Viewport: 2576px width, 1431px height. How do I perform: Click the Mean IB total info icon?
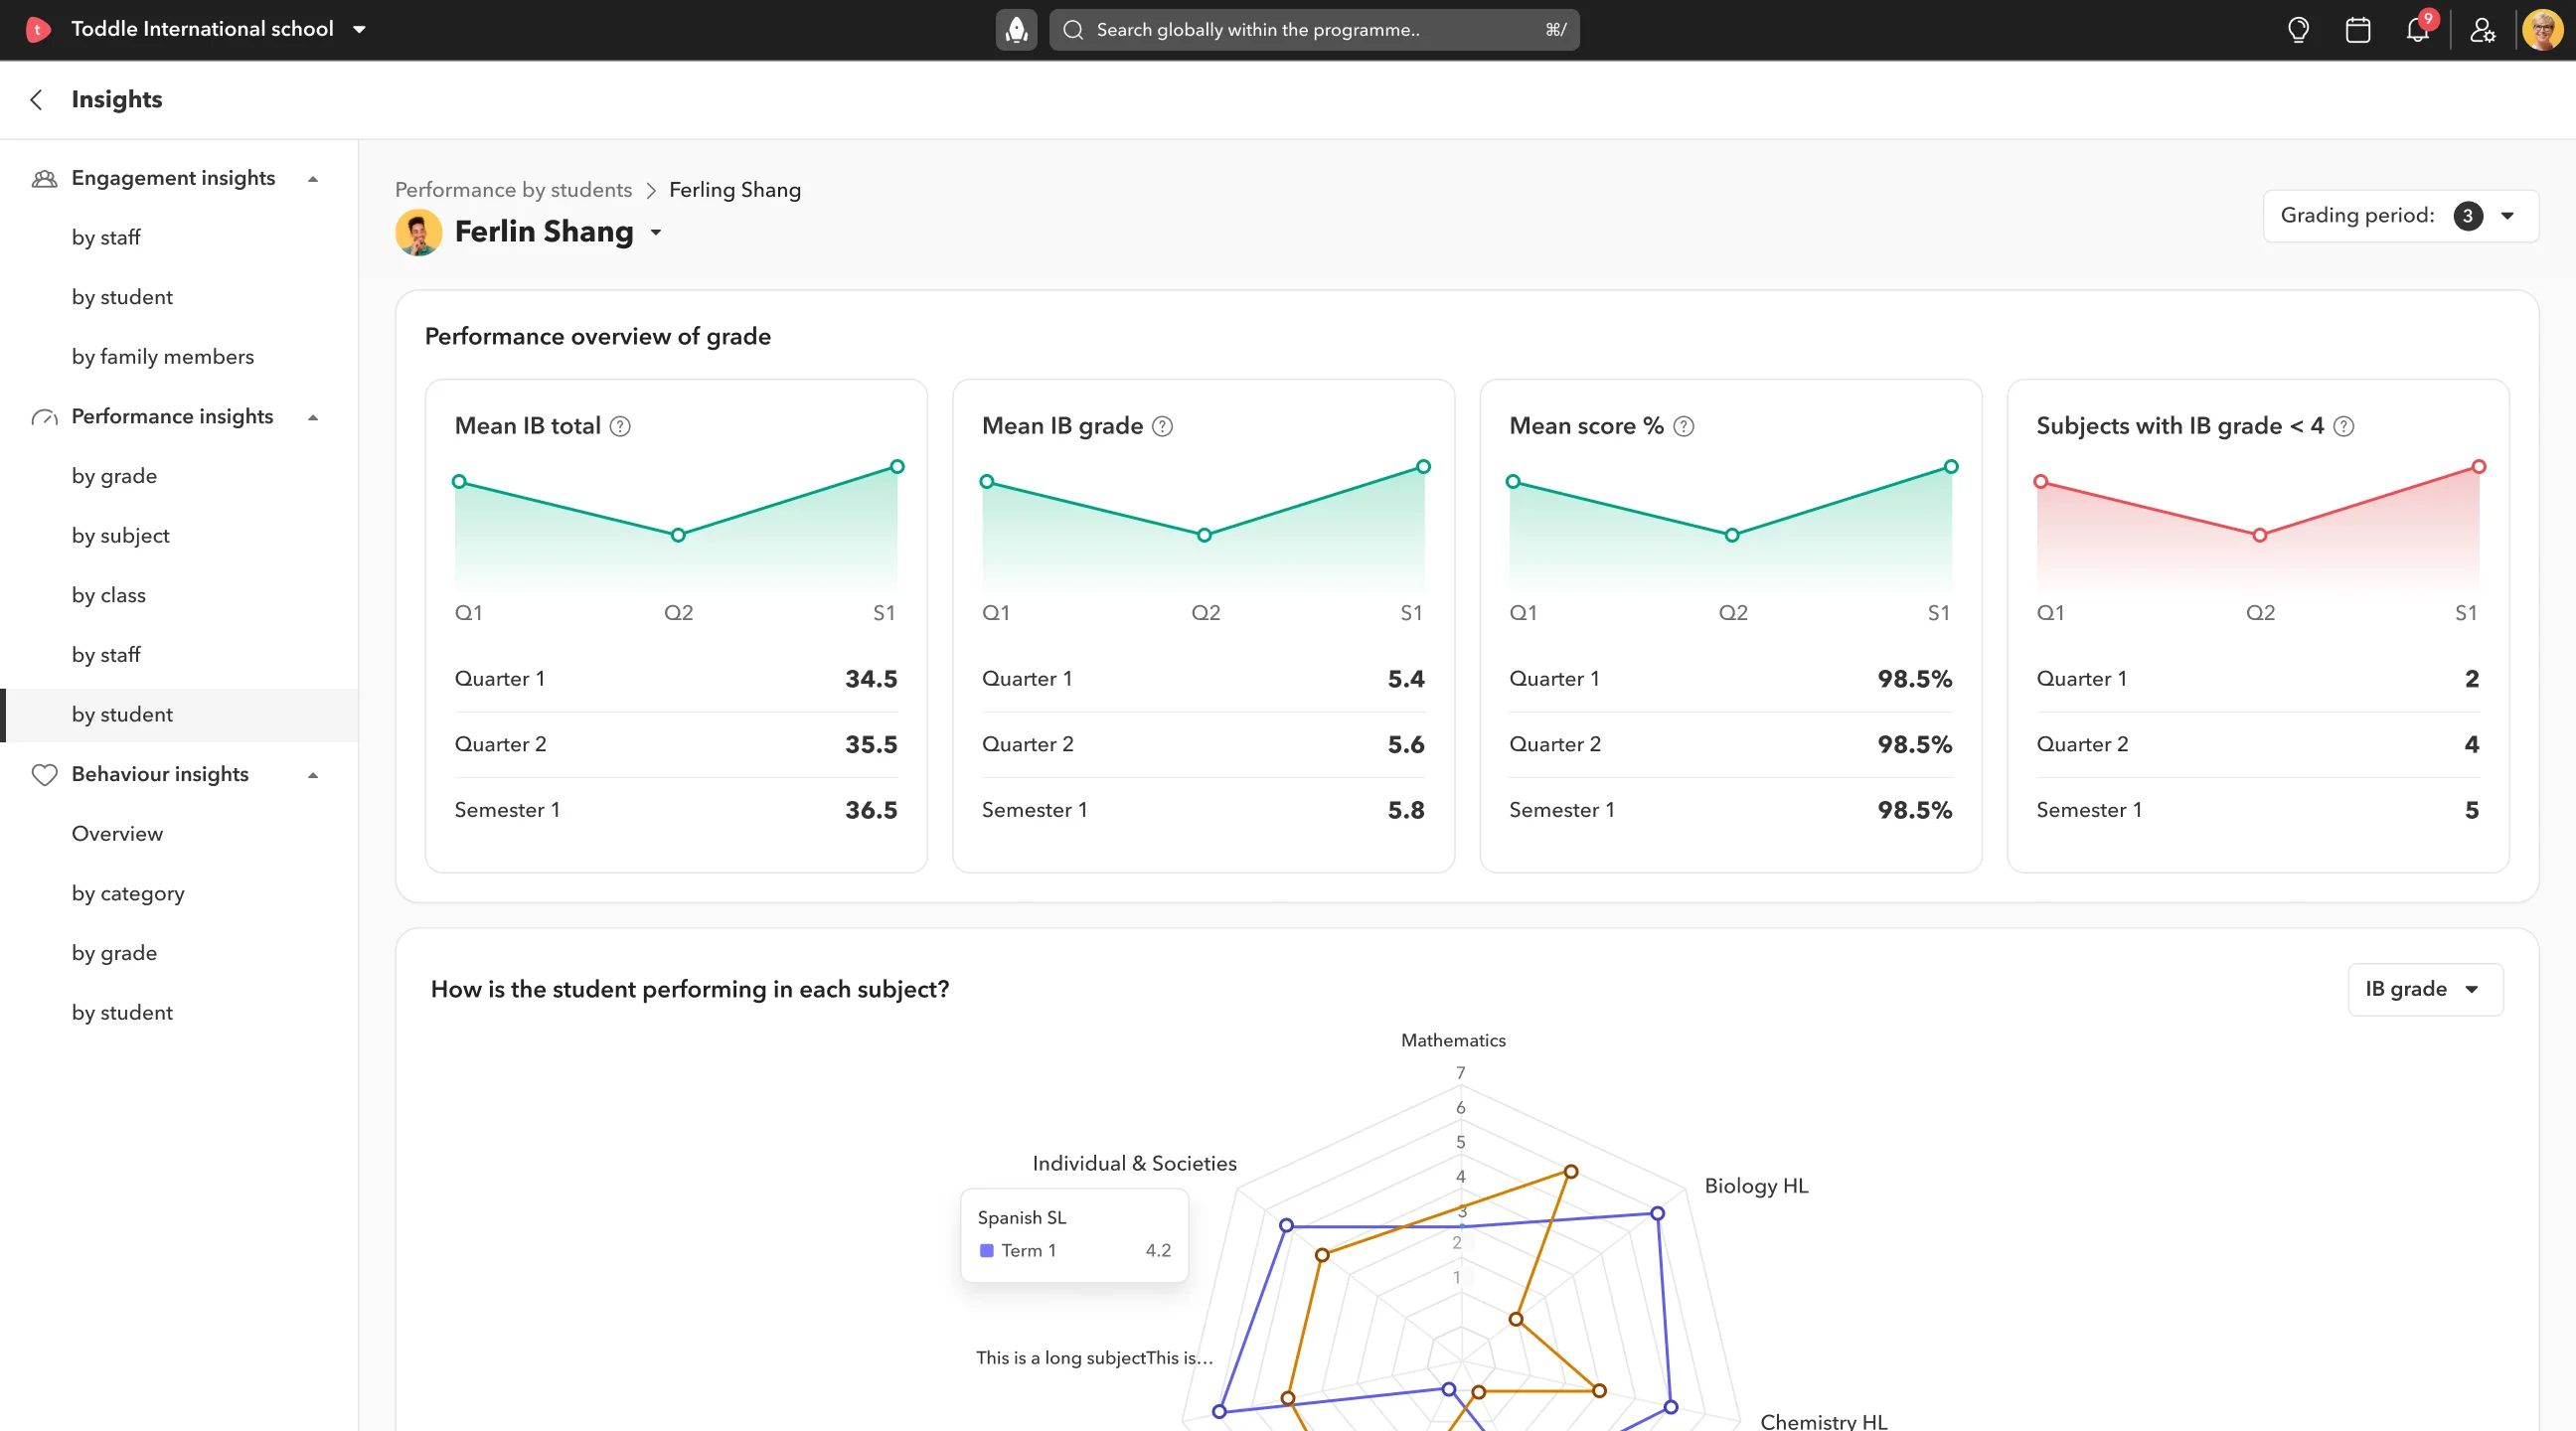(x=620, y=427)
